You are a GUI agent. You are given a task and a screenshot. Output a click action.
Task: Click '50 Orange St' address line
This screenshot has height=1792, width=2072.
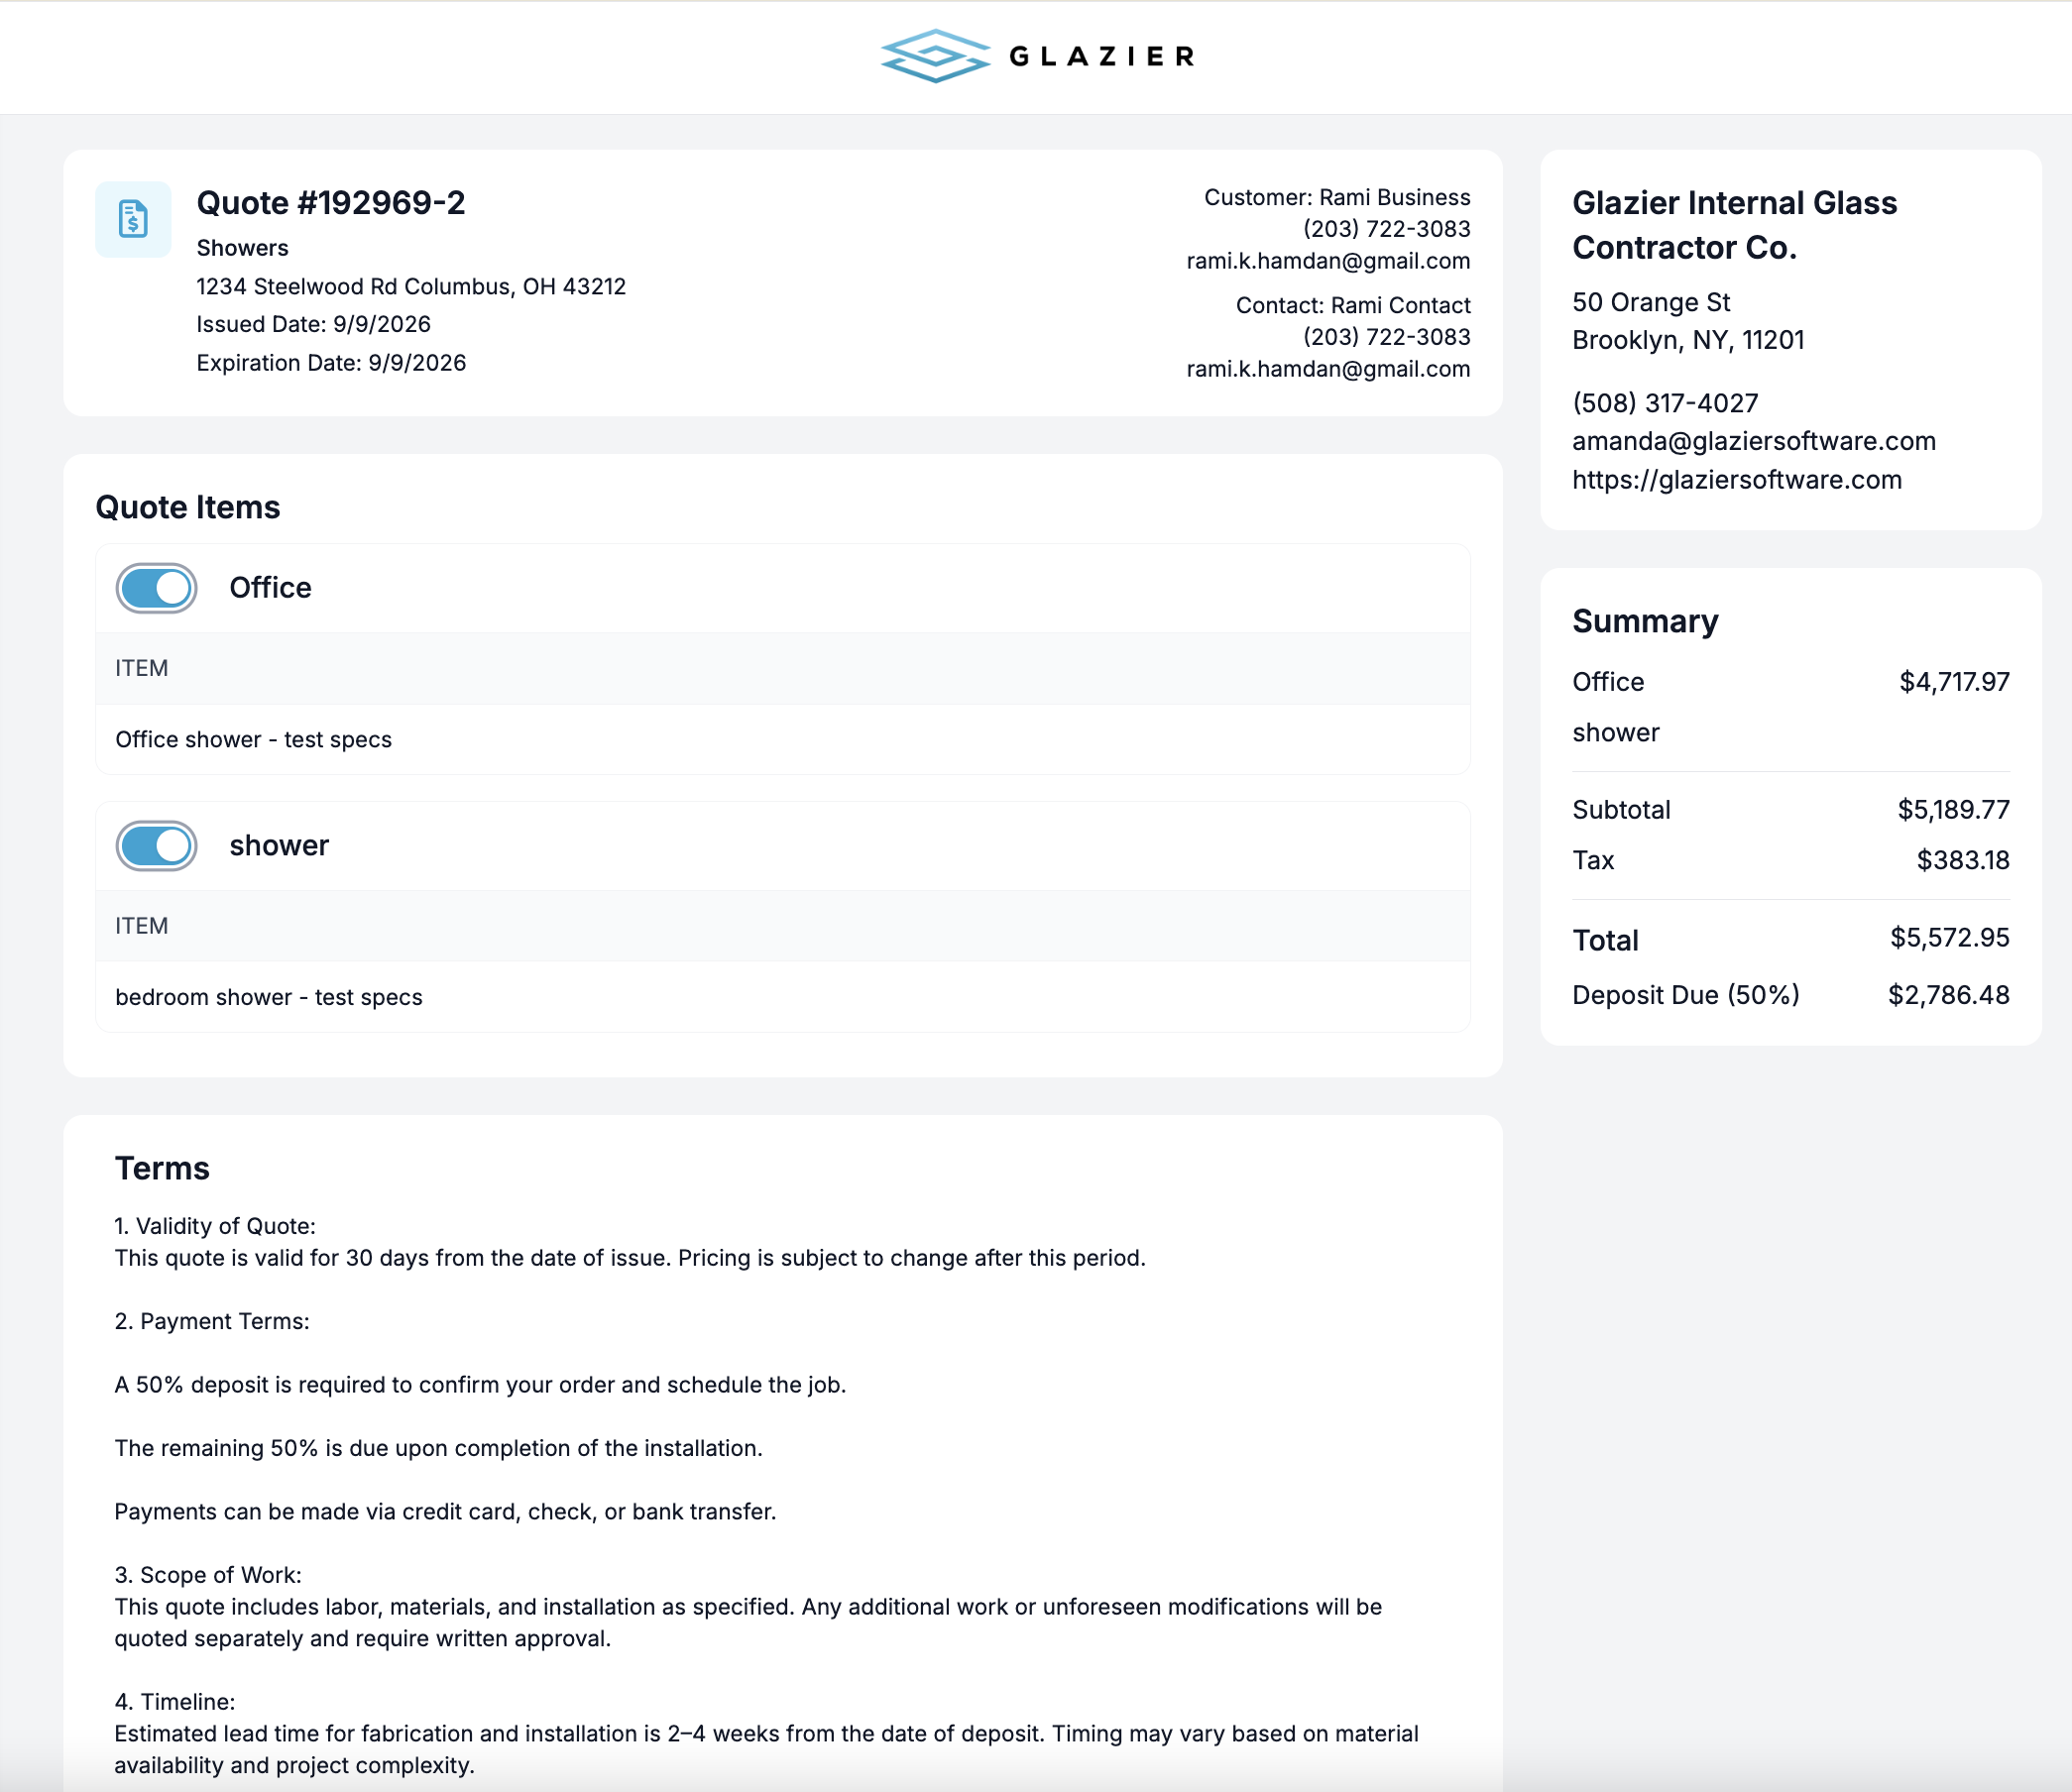tap(1651, 303)
